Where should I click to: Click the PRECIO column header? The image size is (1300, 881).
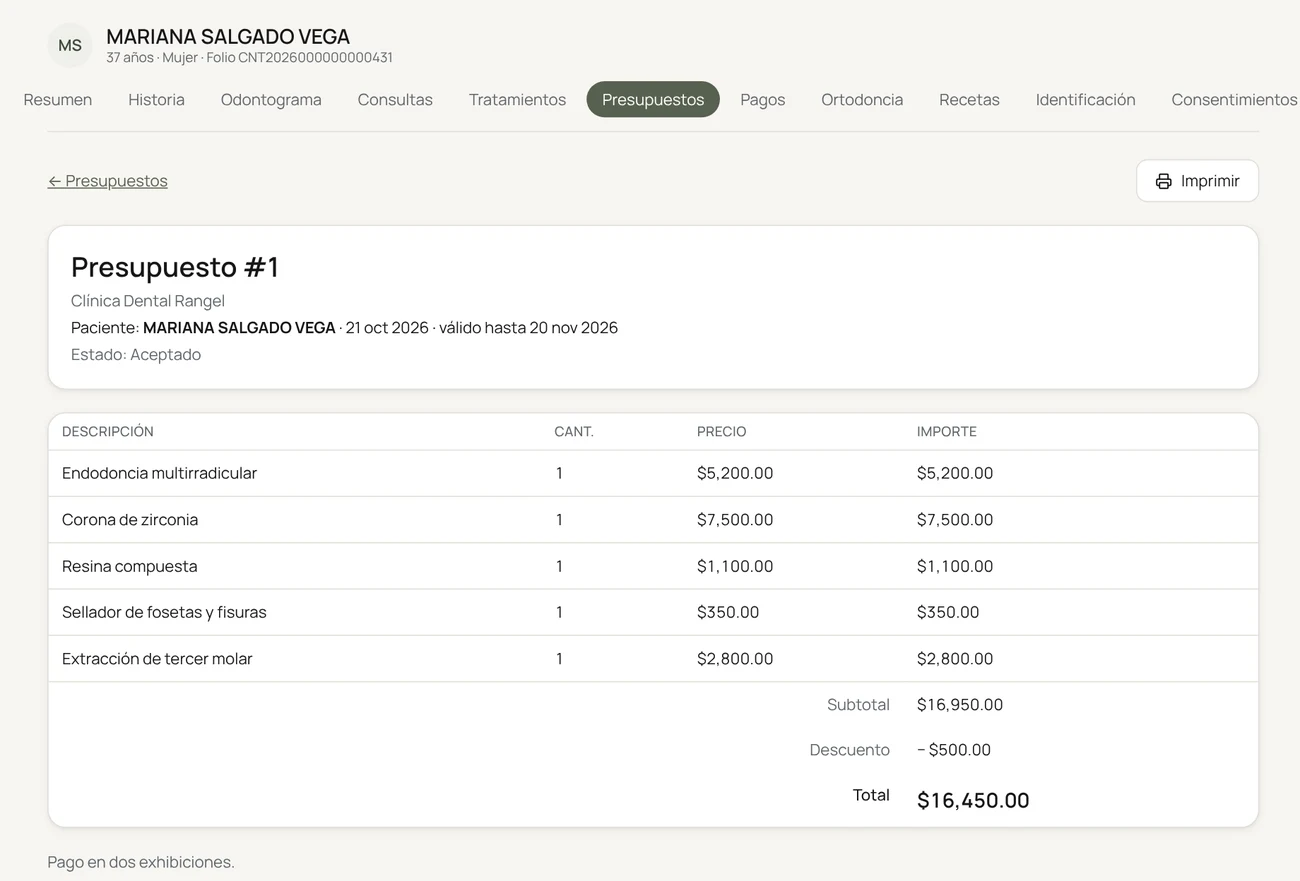(x=722, y=432)
